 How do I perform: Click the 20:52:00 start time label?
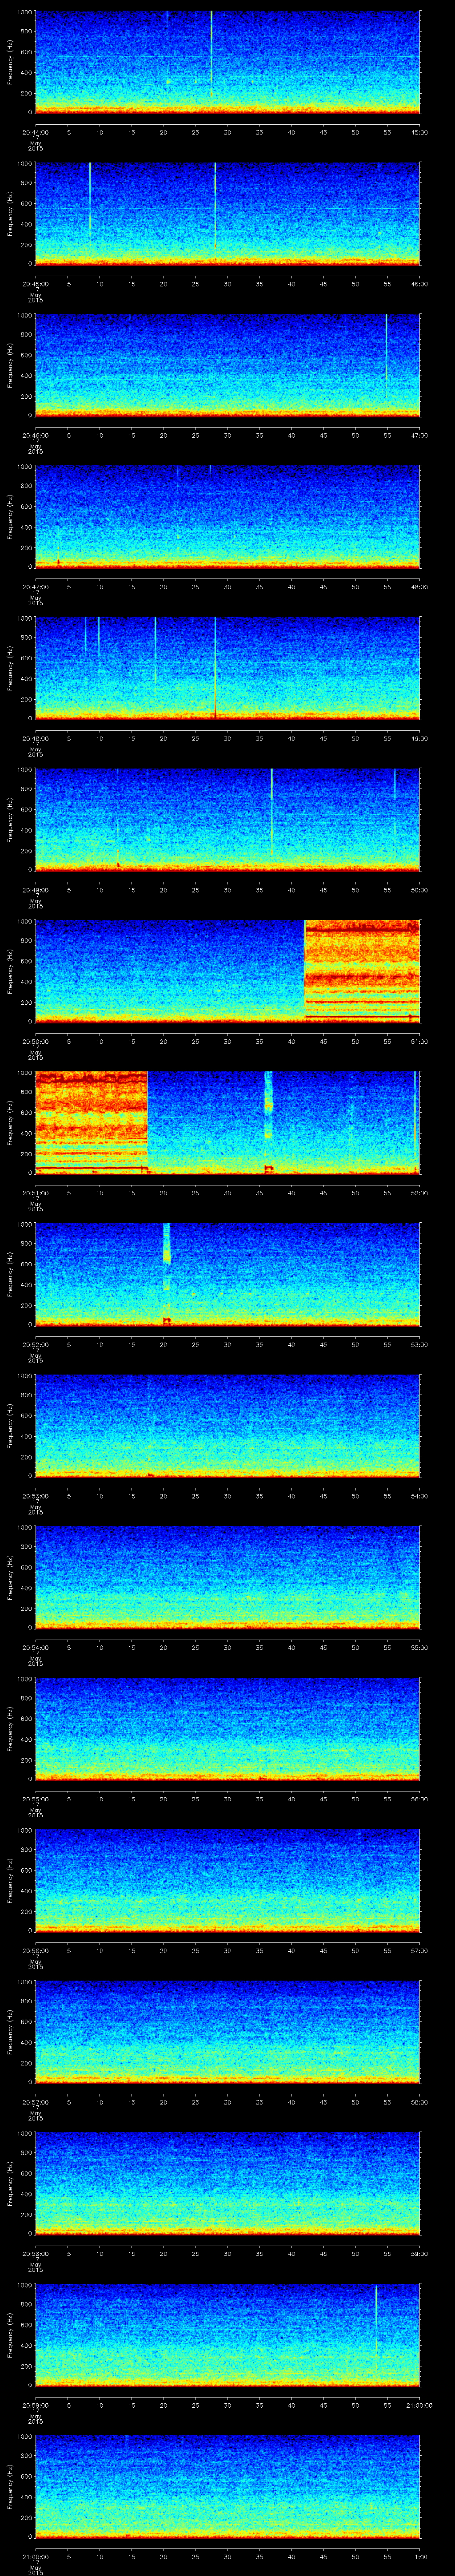35,1344
